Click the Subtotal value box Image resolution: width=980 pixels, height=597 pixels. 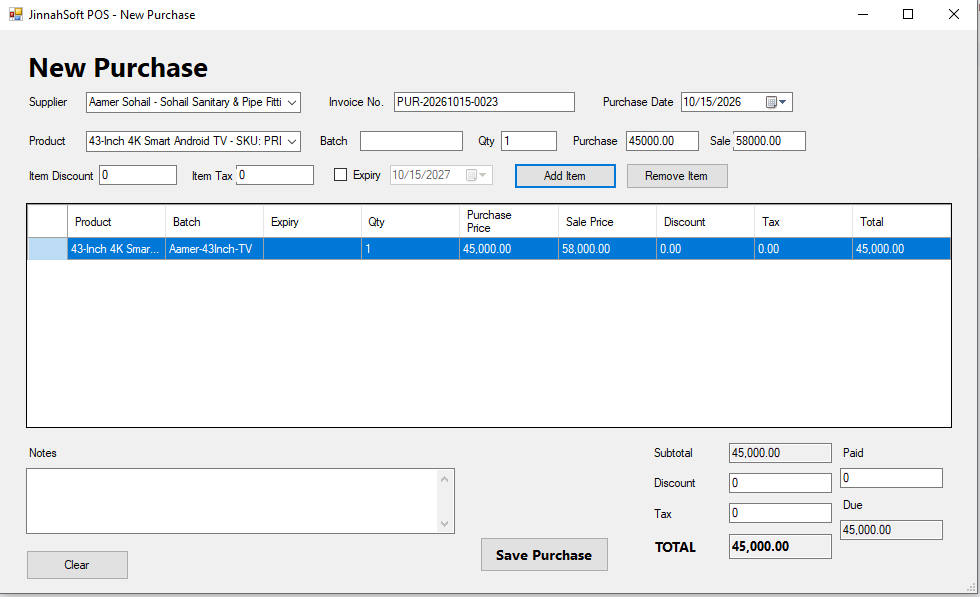tap(780, 453)
